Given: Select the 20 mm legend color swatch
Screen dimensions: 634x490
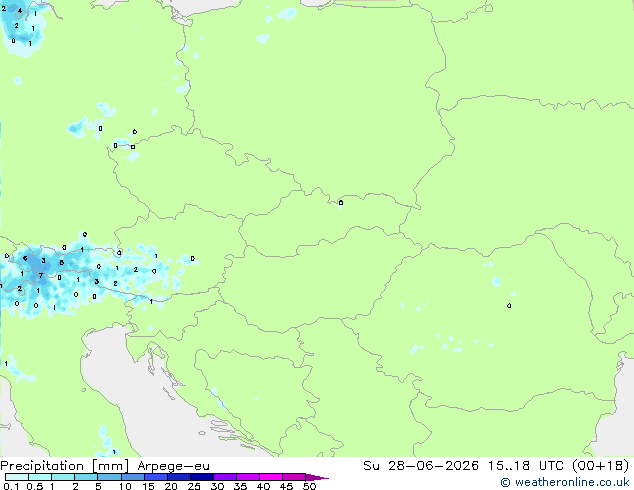Looking at the screenshot, I should coord(178,477).
